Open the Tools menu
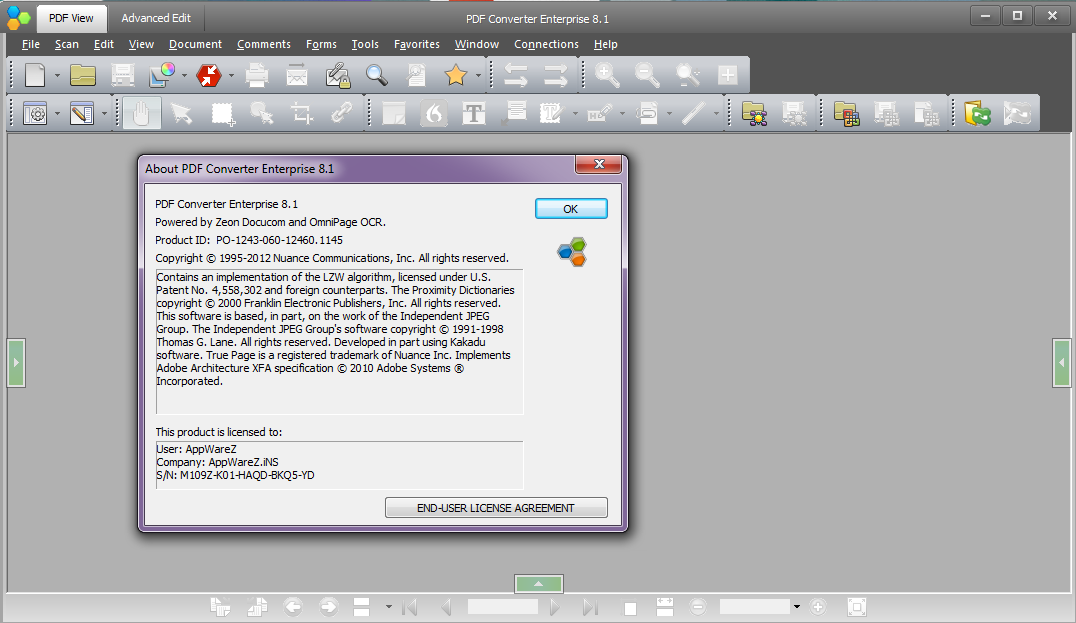The image size is (1076, 623). coord(365,44)
